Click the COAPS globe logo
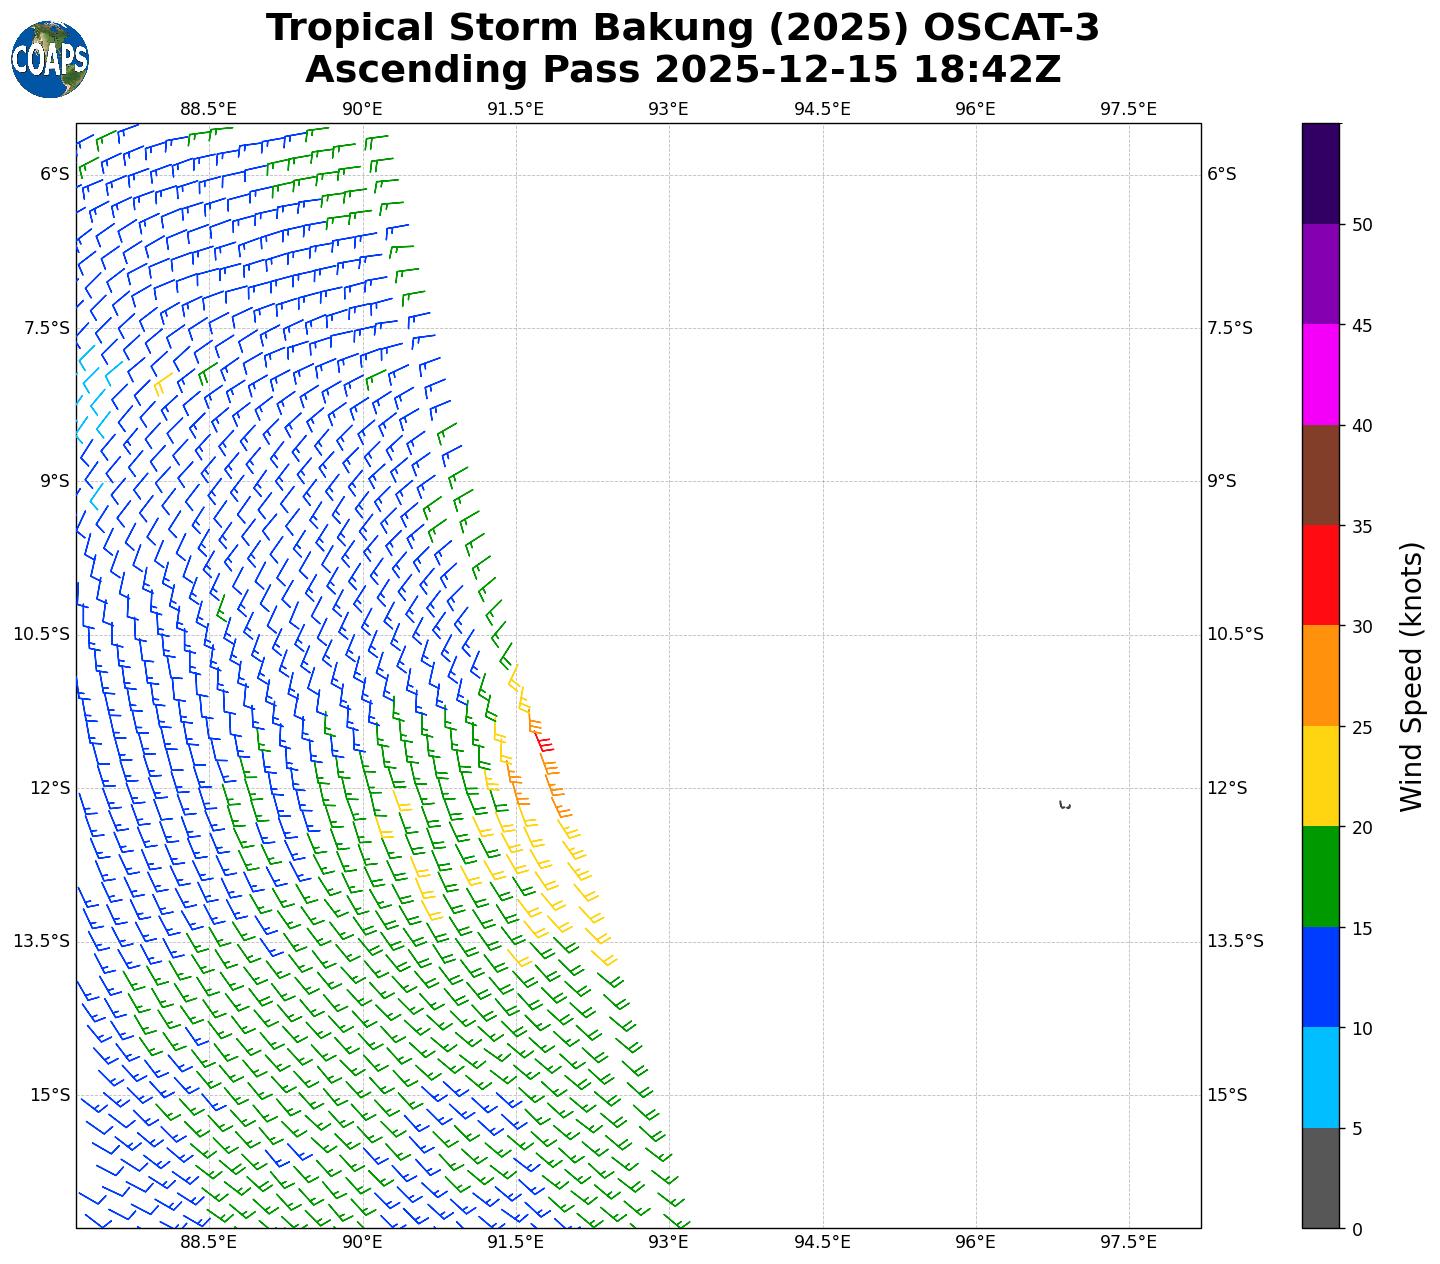 click(x=50, y=60)
